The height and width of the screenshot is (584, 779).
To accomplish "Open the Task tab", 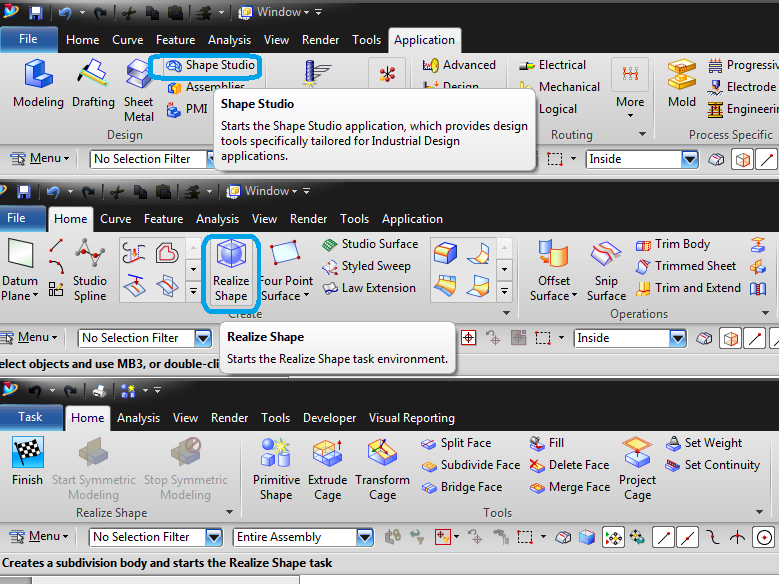I will pyautogui.click(x=31, y=417).
